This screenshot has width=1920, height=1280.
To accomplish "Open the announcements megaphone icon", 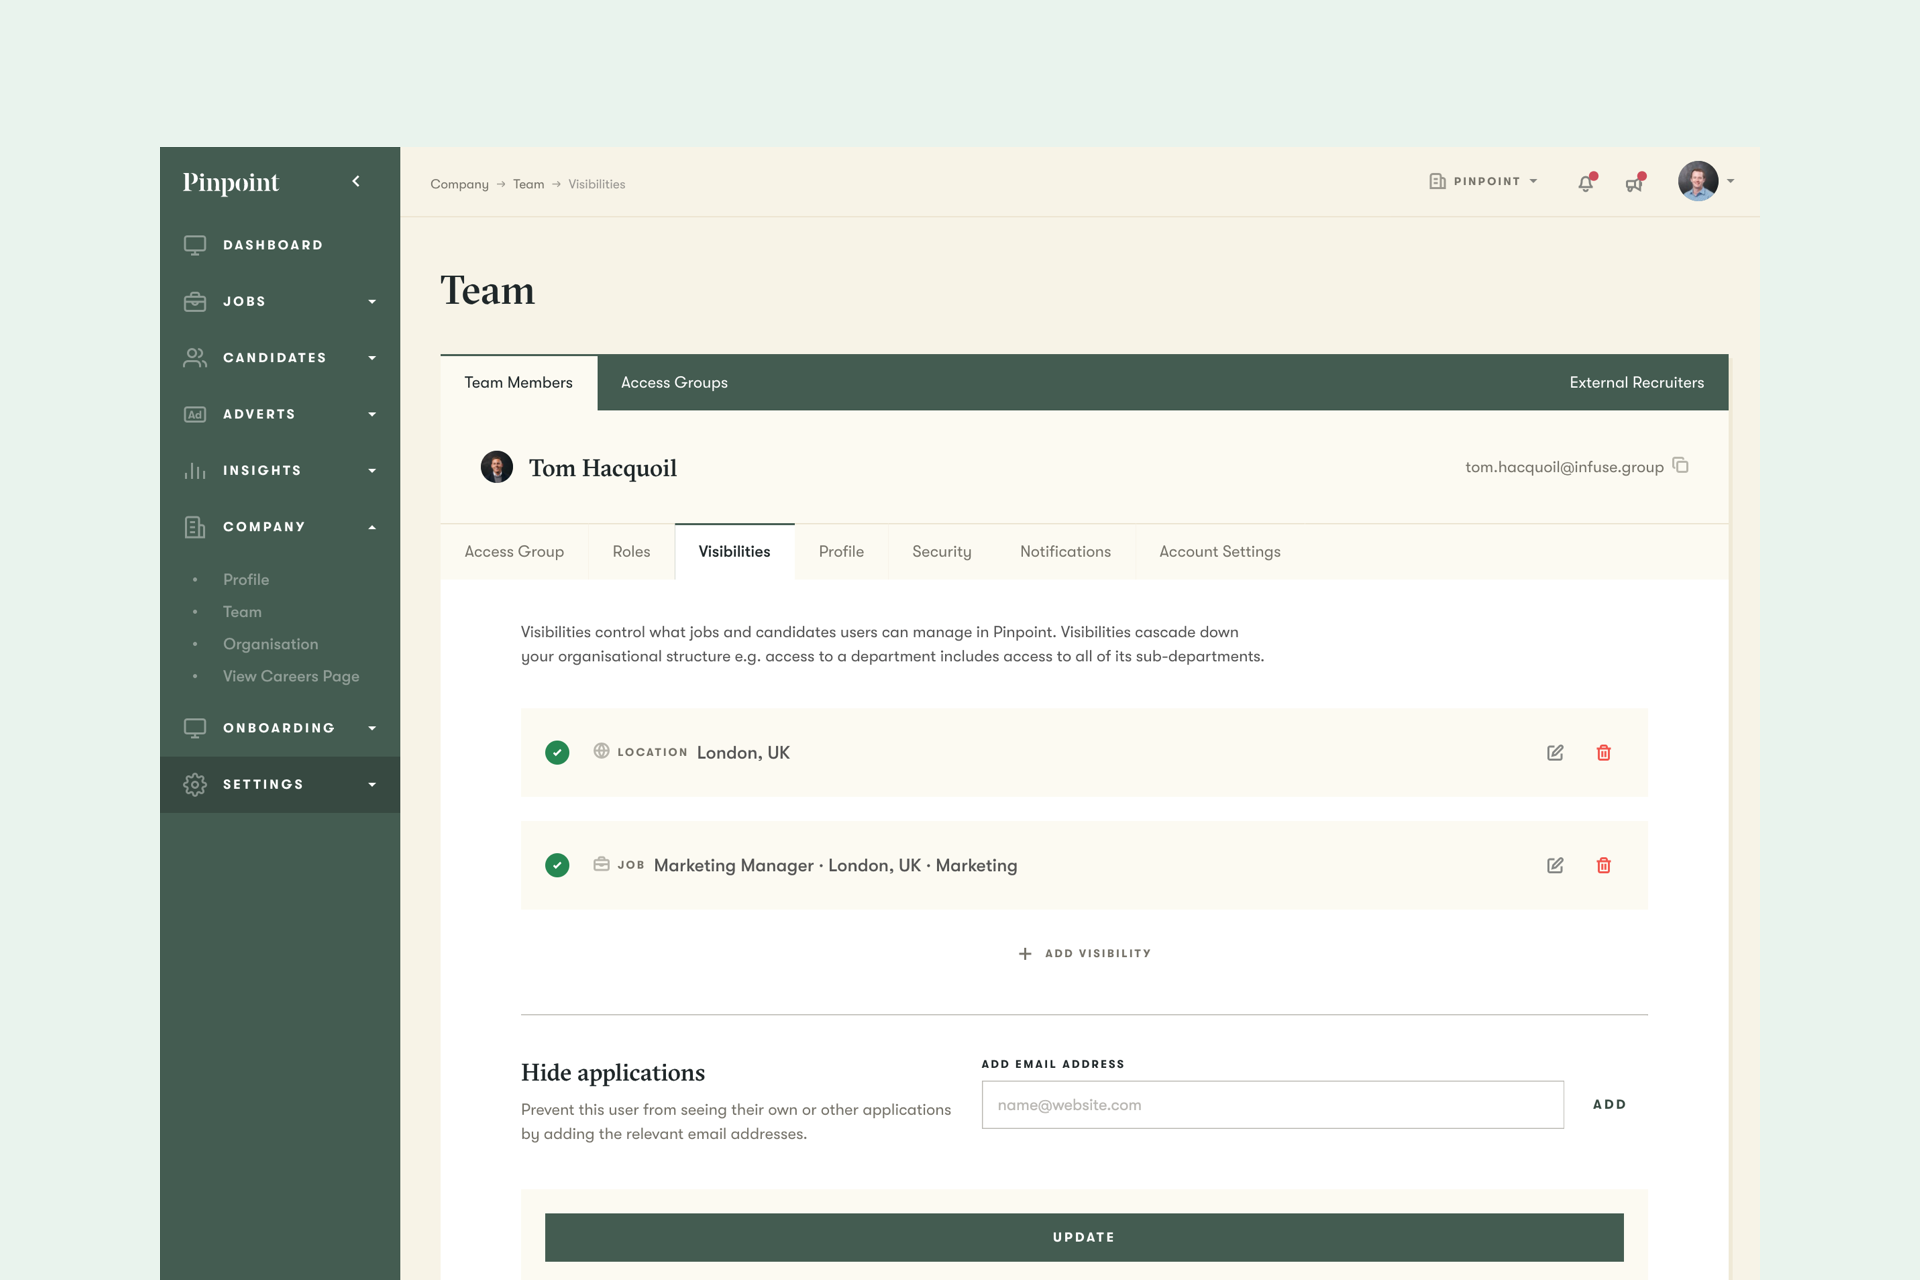I will tap(1634, 183).
